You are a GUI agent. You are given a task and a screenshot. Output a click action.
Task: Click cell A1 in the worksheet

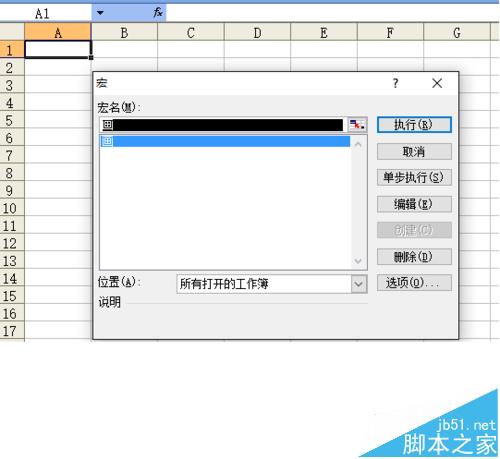click(x=58, y=50)
